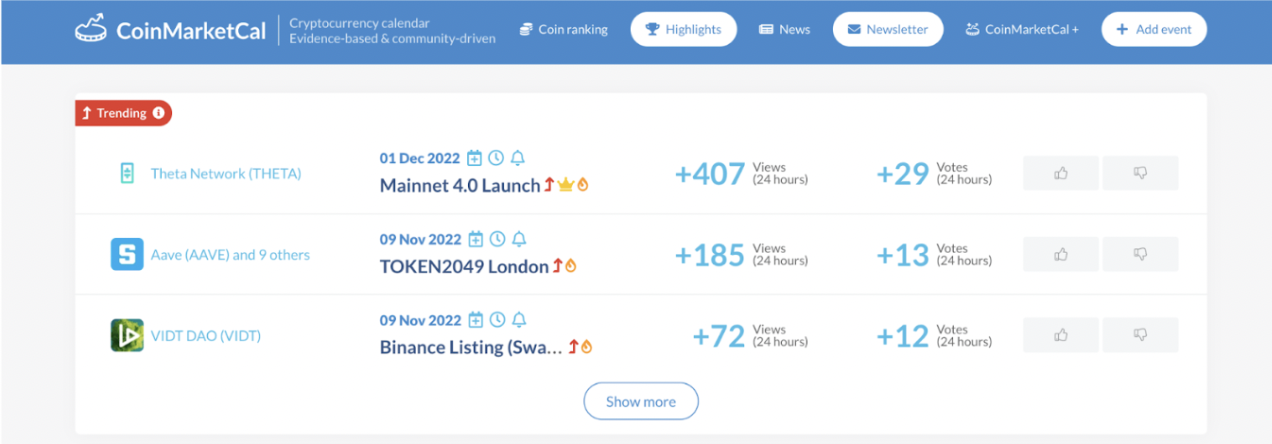The width and height of the screenshot is (1272, 444).
Task: Go to the News section
Action: tap(784, 29)
